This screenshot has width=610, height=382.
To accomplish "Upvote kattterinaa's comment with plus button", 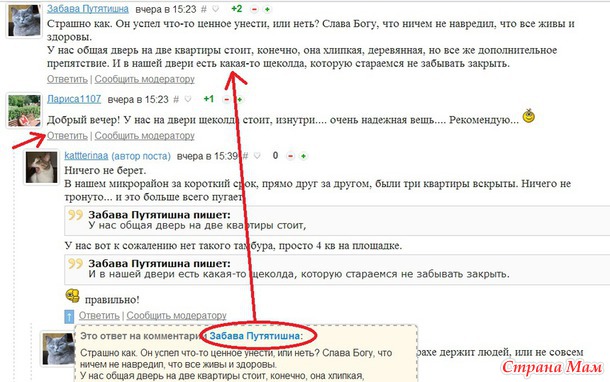I will click(303, 156).
